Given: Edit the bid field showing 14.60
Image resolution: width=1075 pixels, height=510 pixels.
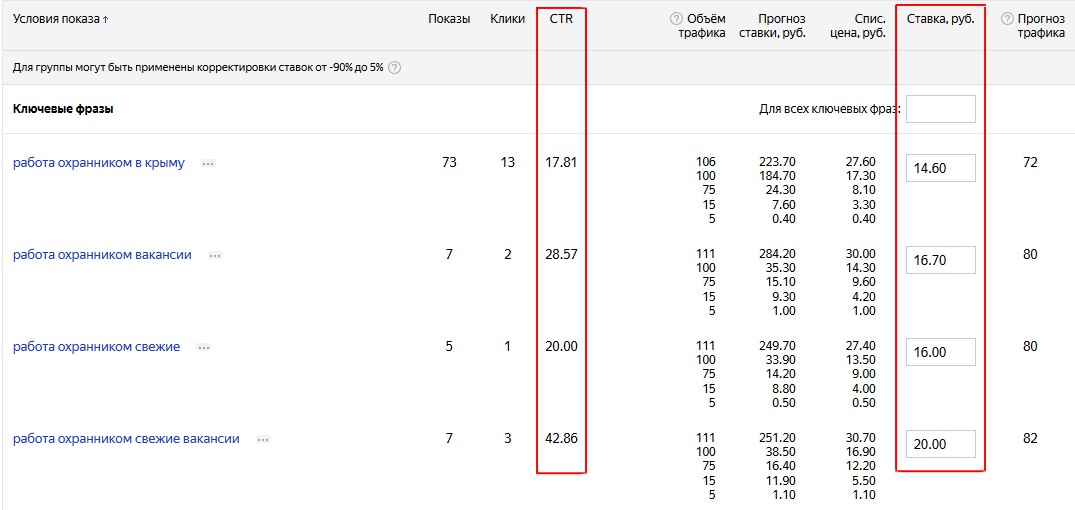Looking at the screenshot, I should point(941,168).
